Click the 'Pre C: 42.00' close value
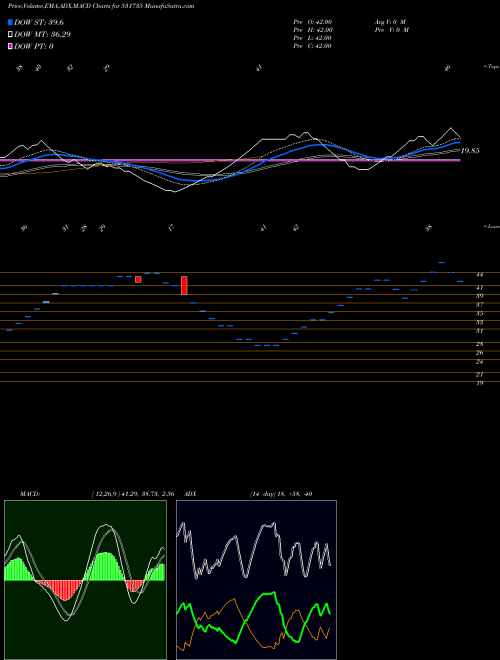Image resolution: width=500 pixels, height=660 pixels. pos(313,46)
